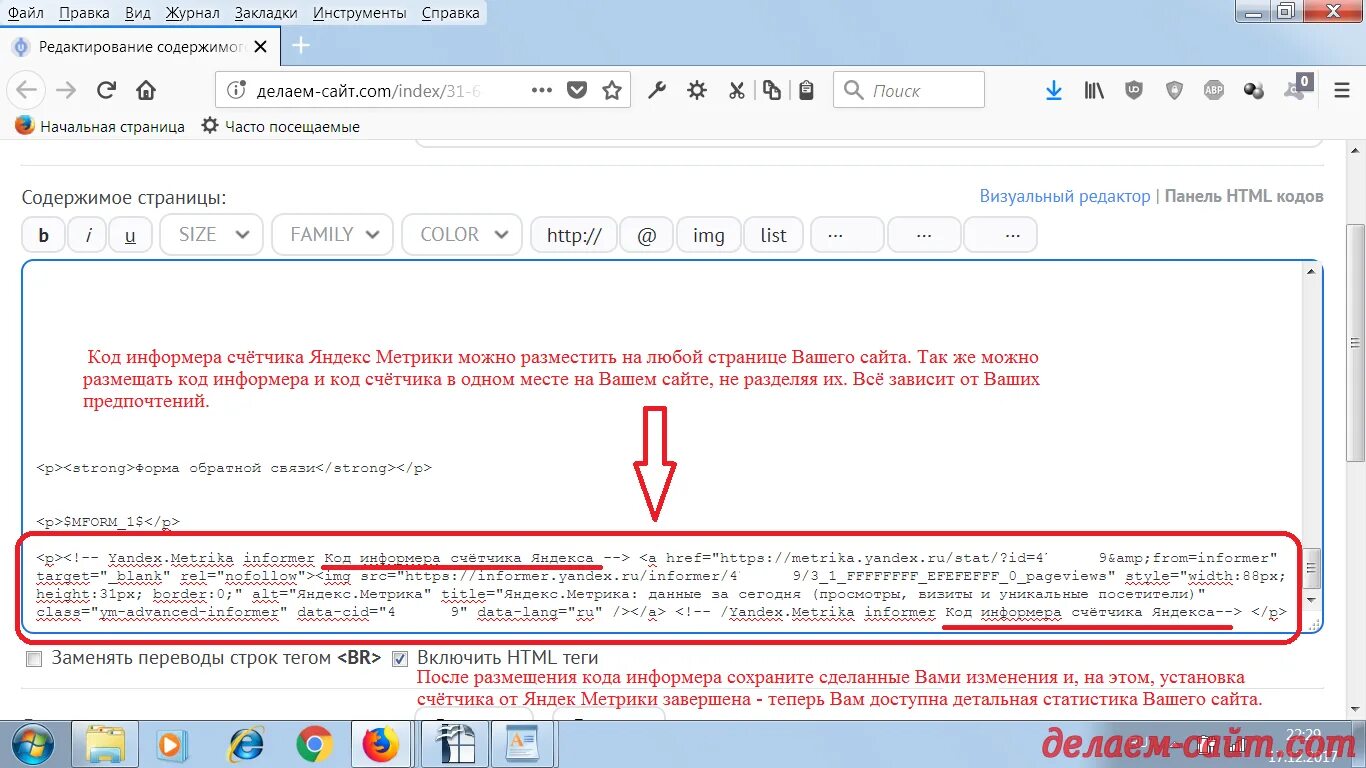Open Adblock Plus extension menu

[x=1213, y=91]
